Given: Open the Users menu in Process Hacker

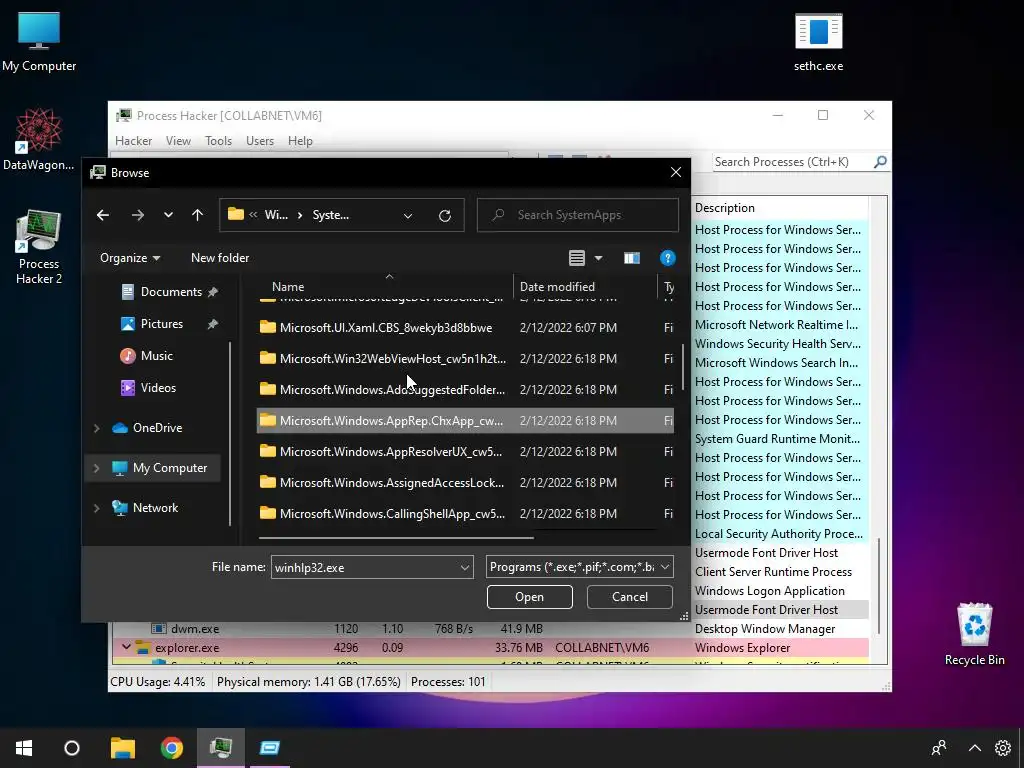Looking at the screenshot, I should 260,141.
